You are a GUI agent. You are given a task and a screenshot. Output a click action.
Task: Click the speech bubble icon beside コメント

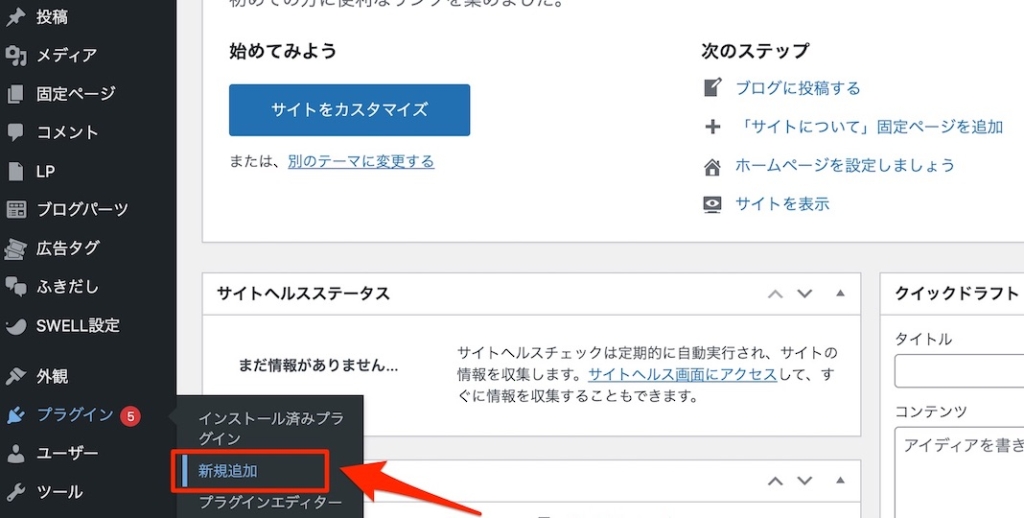coord(16,133)
